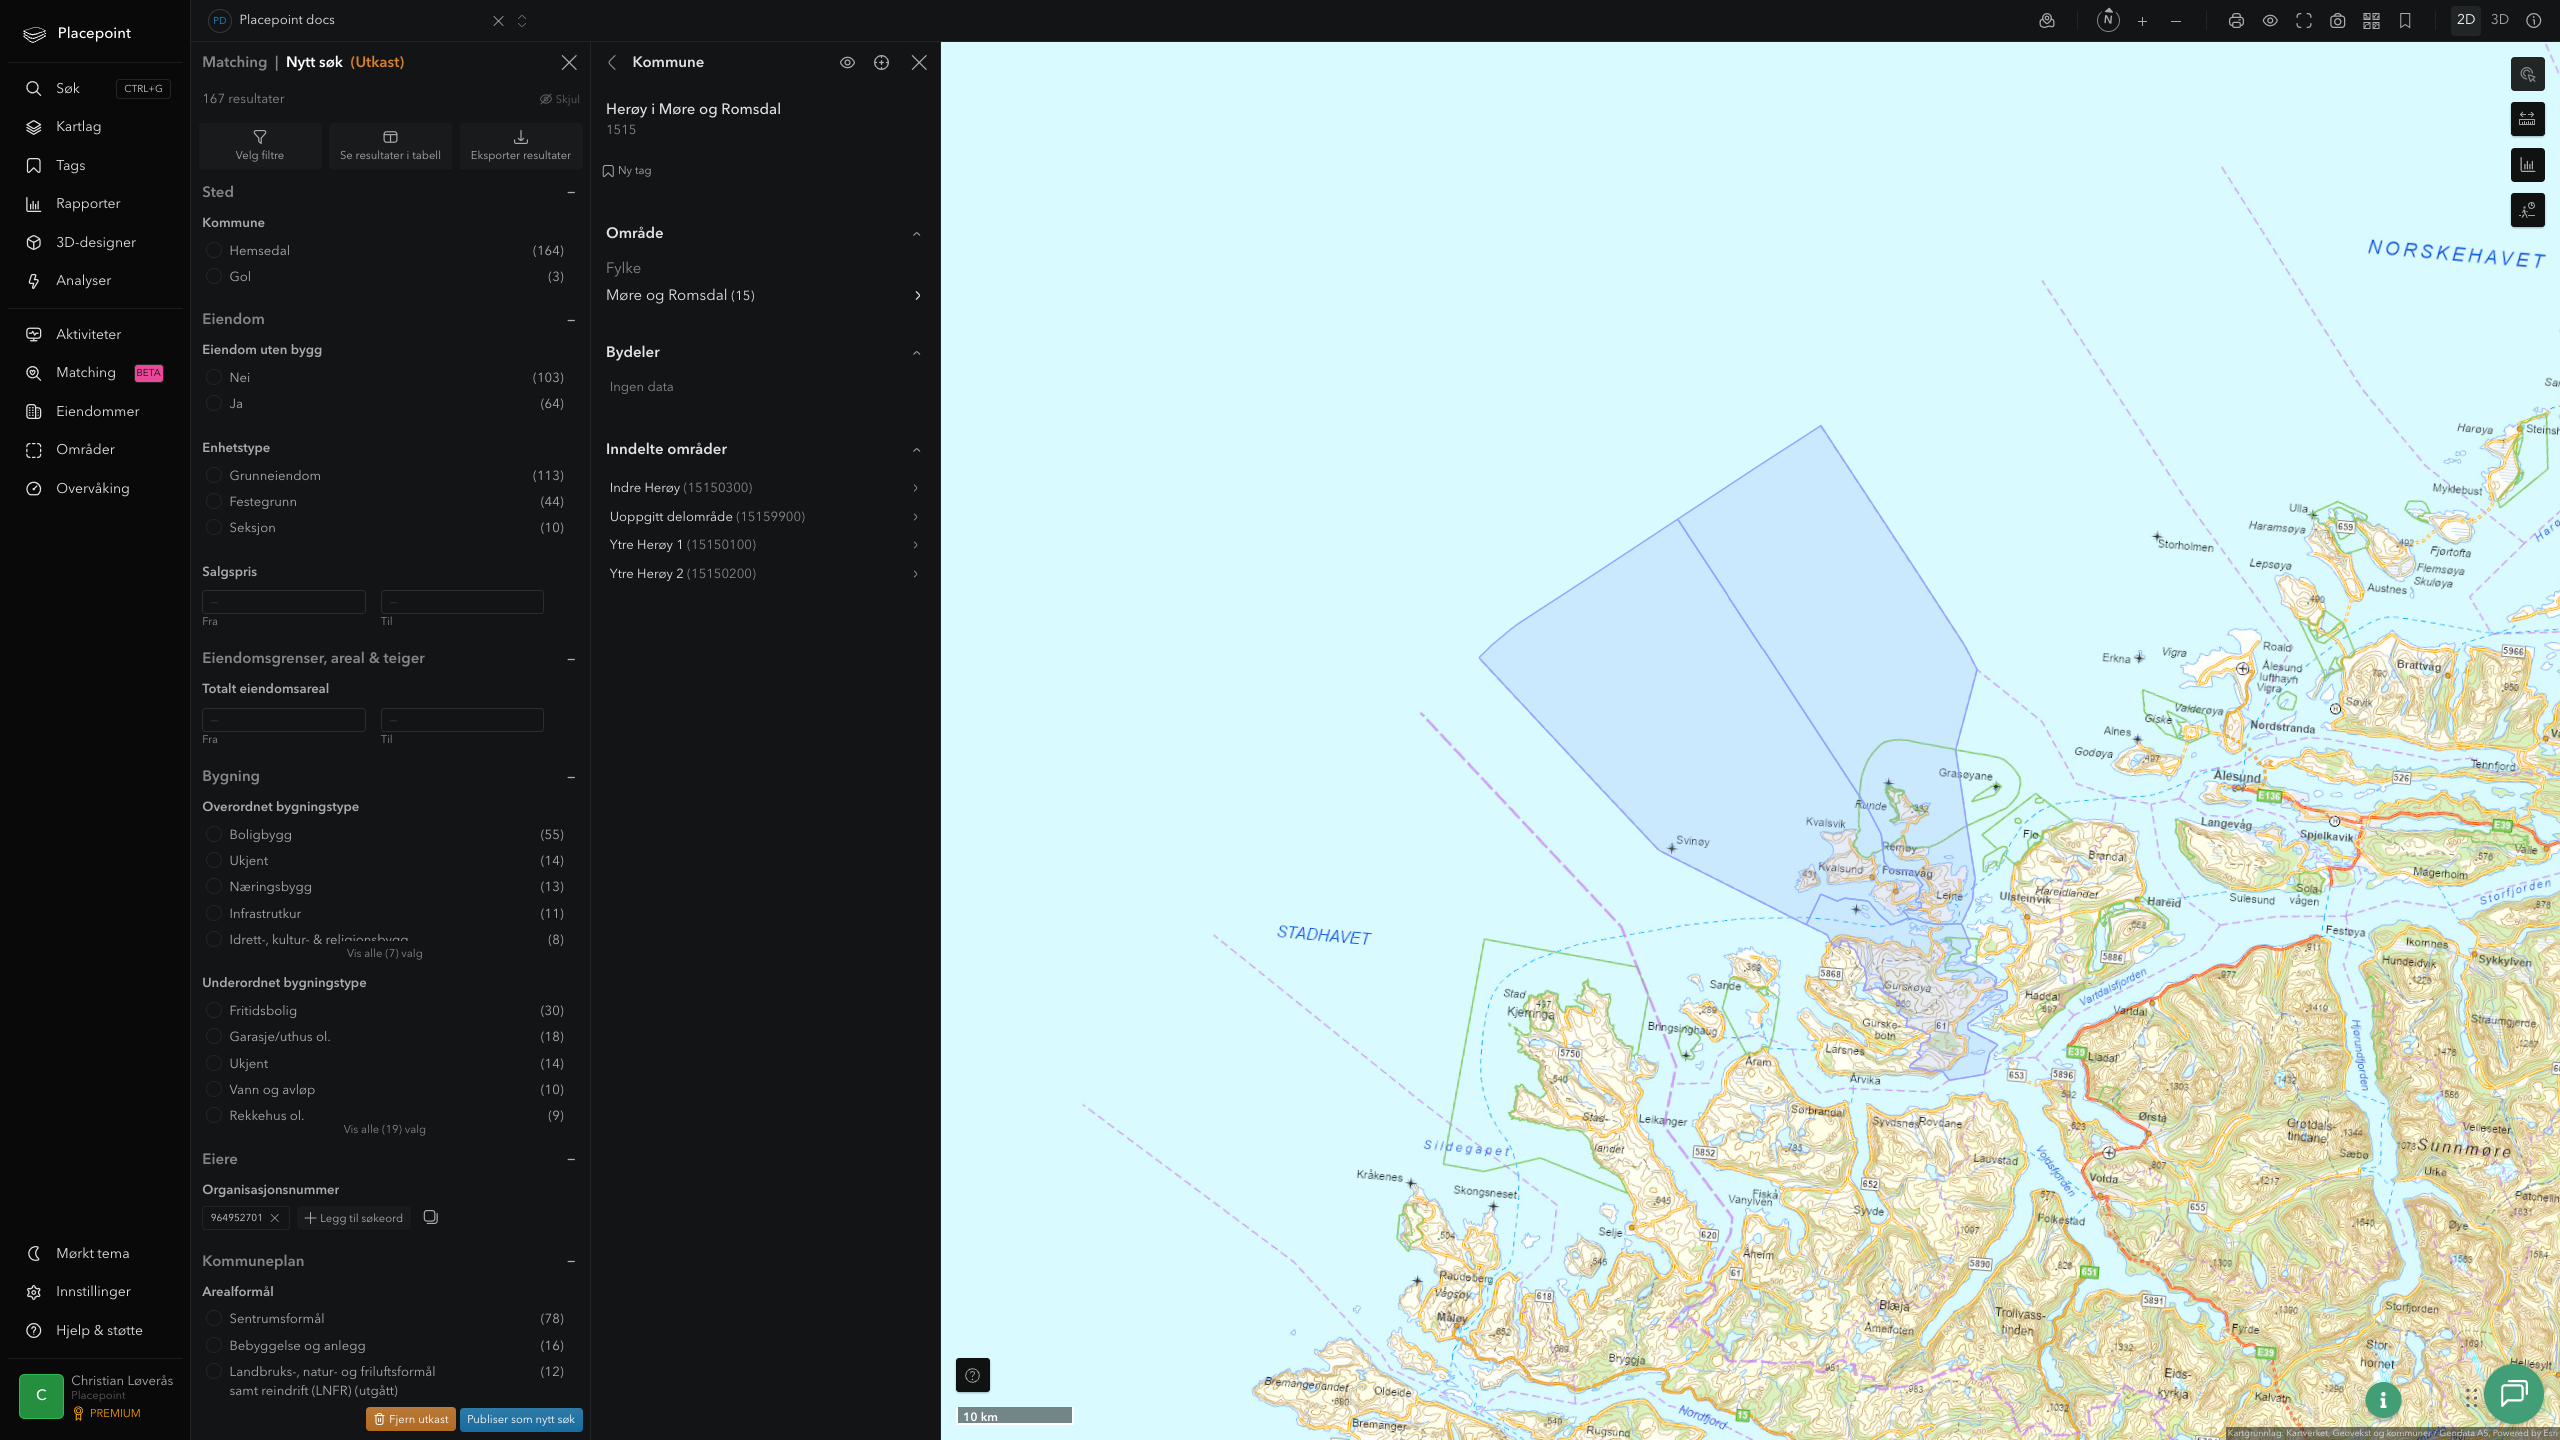Zoom to Kommune with target icon

[x=881, y=62]
